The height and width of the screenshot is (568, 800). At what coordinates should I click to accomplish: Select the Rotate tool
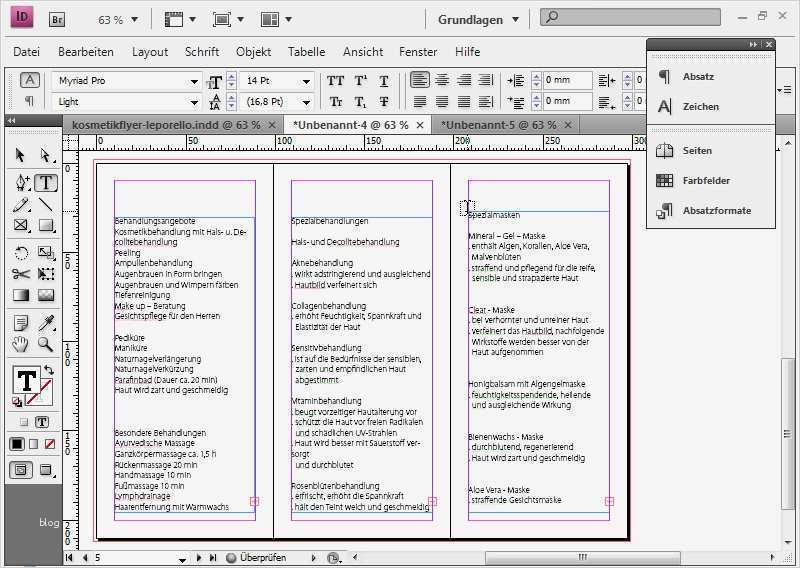tap(21, 253)
